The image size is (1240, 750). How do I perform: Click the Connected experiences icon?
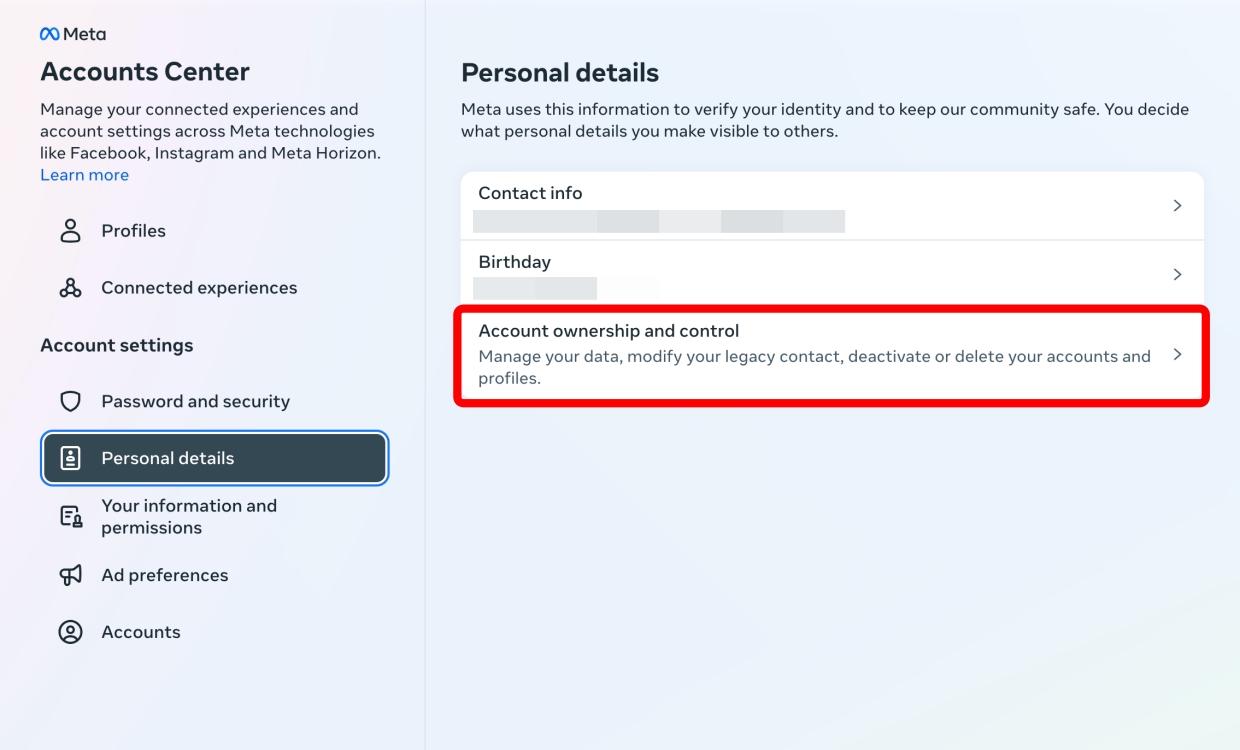(69, 287)
